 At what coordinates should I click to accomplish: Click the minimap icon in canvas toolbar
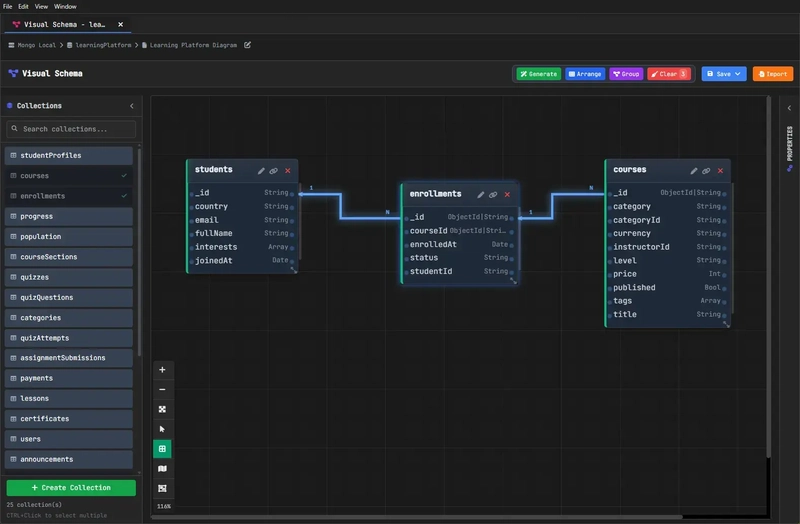[163, 468]
